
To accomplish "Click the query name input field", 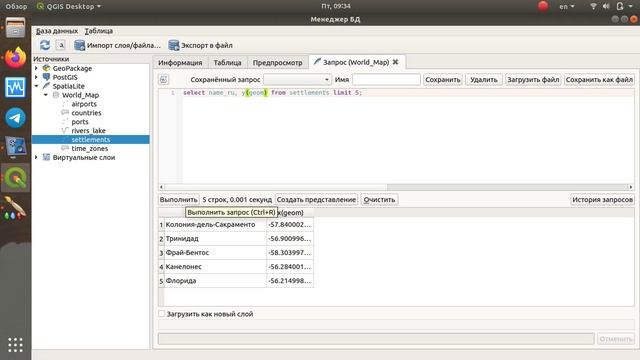I will tap(386, 80).
